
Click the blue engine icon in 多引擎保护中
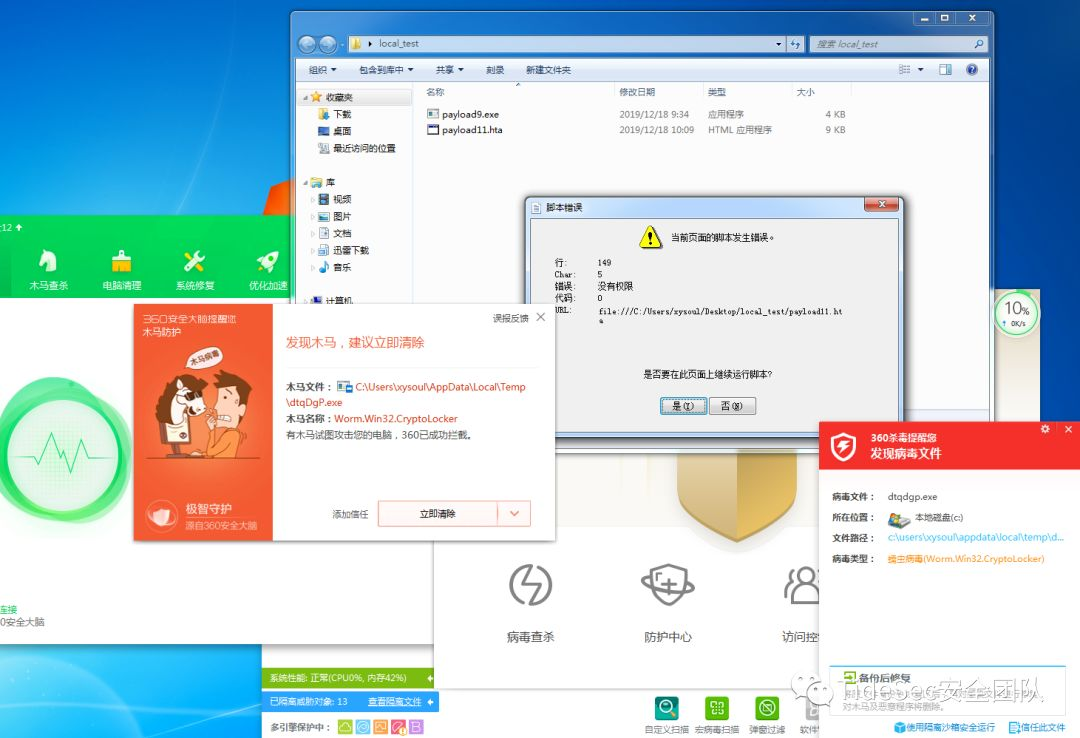[x=363, y=726]
